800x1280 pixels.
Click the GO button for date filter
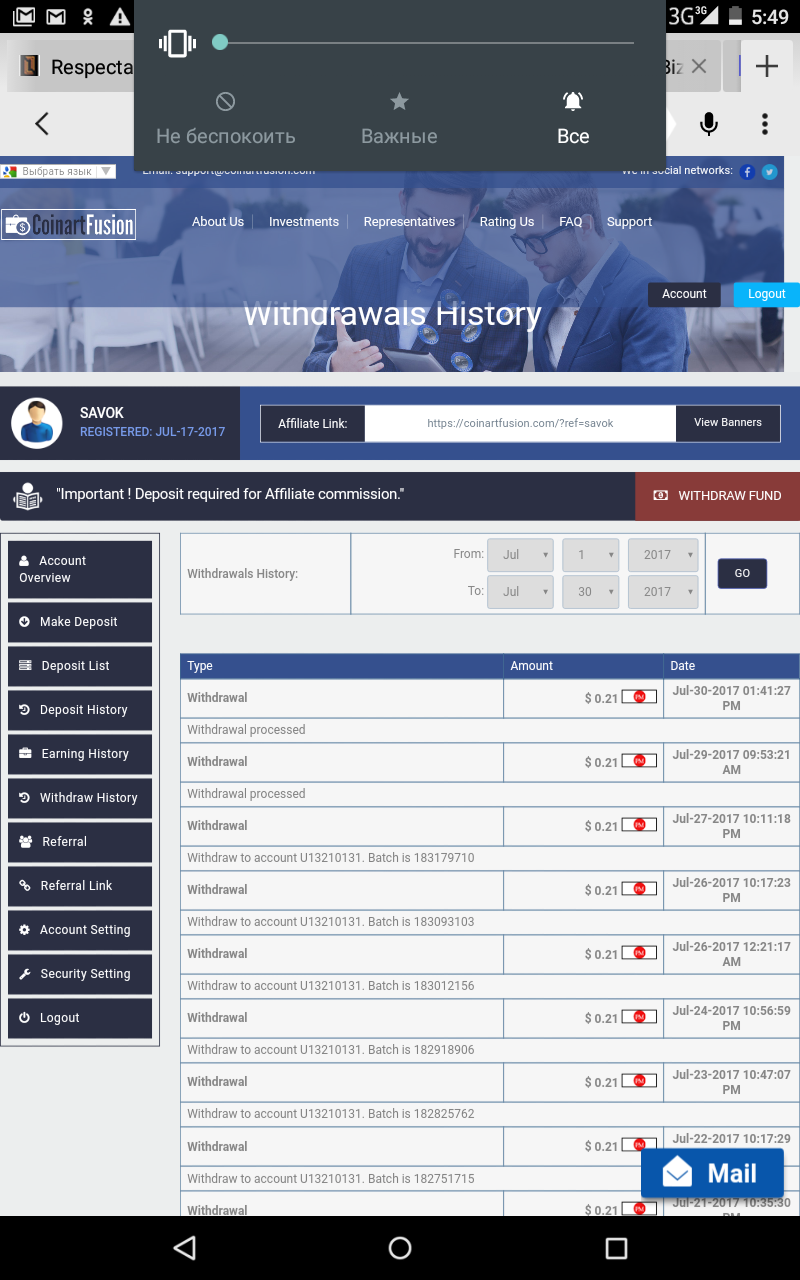tap(742, 574)
